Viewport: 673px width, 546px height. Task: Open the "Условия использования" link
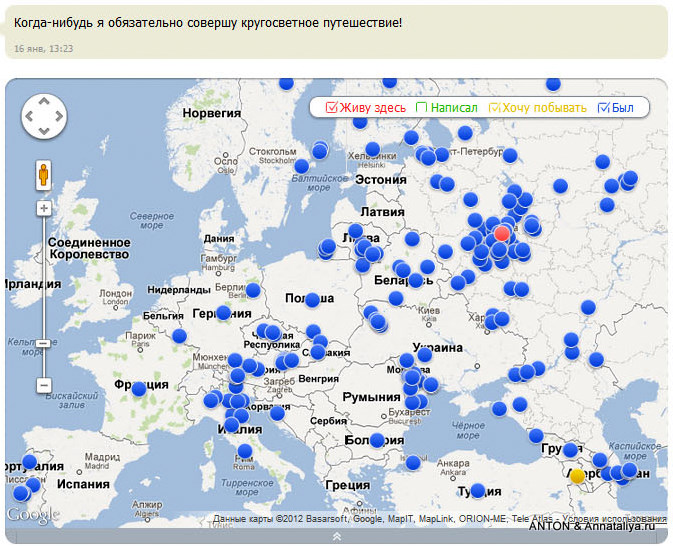[615, 519]
